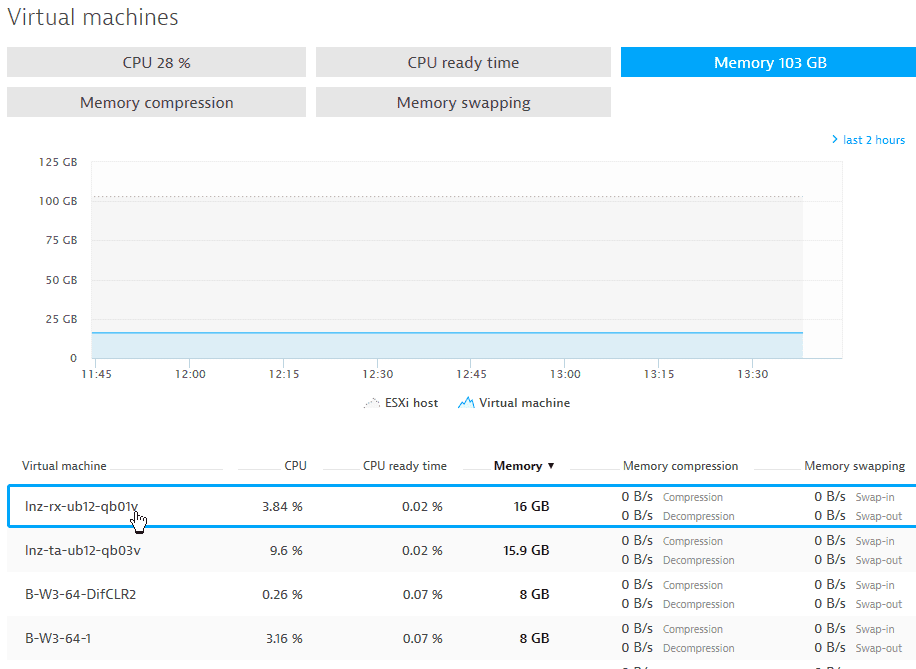The height and width of the screenshot is (669, 916).
Task: Click the Virtual machine chart line icon
Action: pos(466,403)
